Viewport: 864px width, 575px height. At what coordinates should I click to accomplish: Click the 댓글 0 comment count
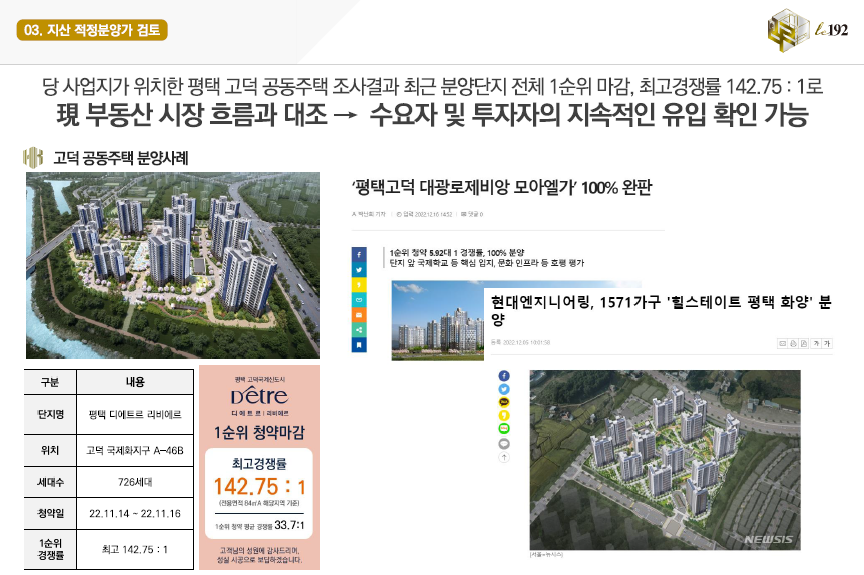coord(472,214)
